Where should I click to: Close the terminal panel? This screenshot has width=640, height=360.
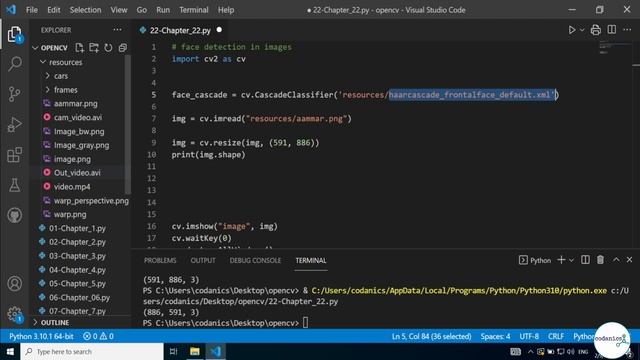pyautogui.click(x=629, y=260)
